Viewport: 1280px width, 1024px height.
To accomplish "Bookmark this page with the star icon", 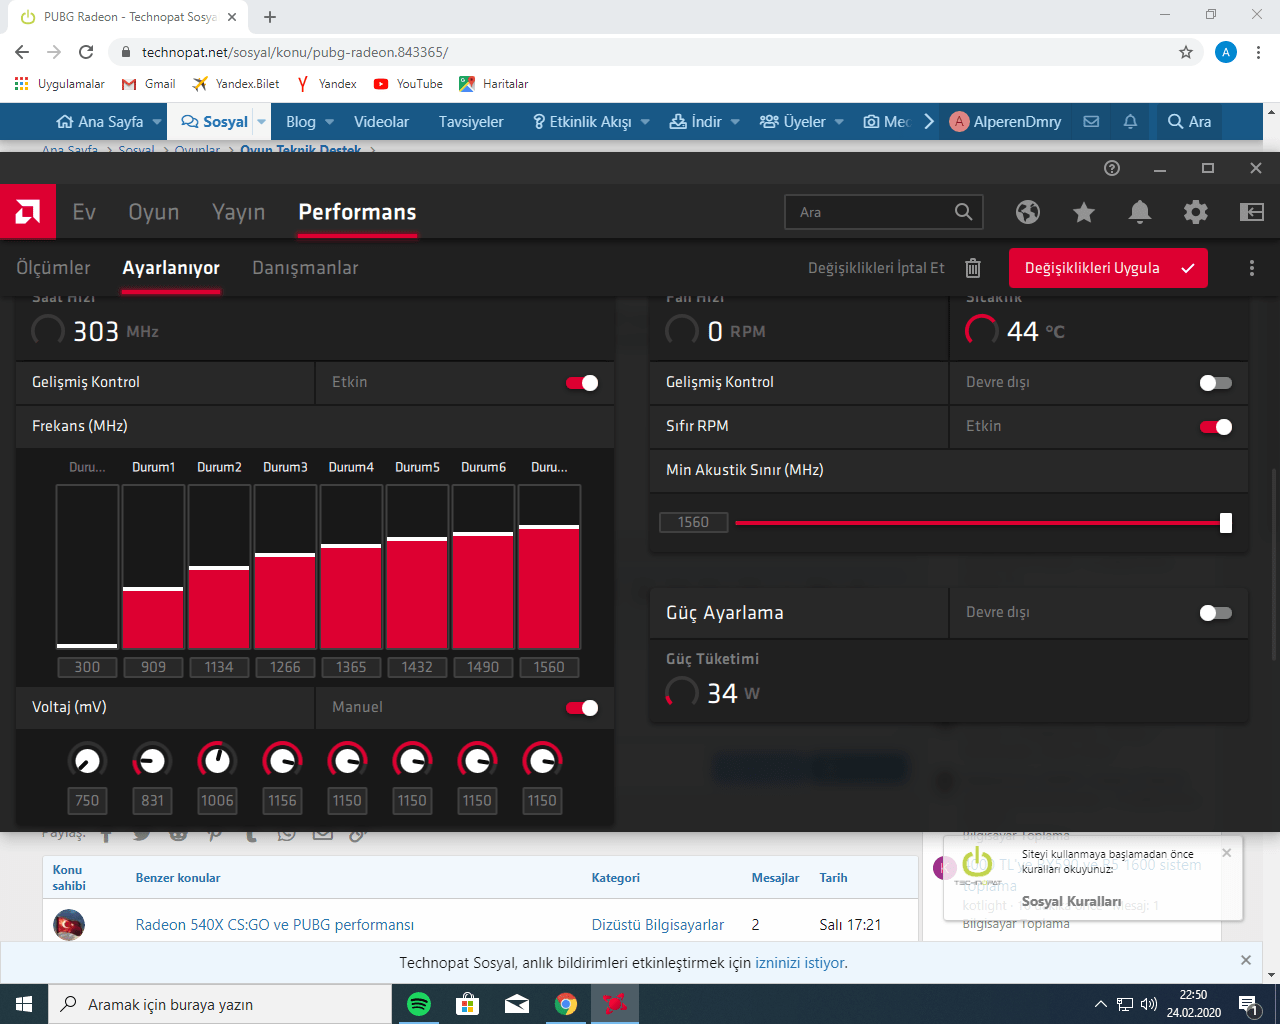I will click(x=1186, y=52).
